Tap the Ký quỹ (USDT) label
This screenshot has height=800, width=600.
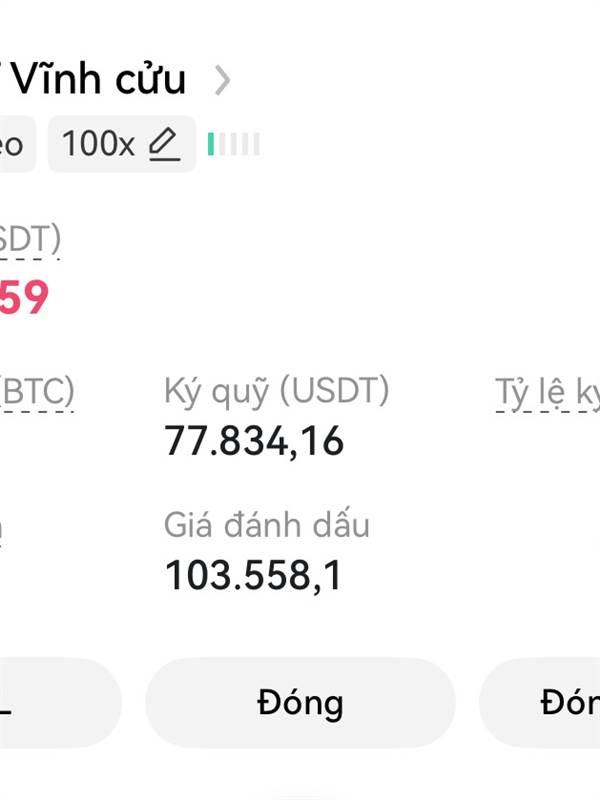tap(276, 392)
